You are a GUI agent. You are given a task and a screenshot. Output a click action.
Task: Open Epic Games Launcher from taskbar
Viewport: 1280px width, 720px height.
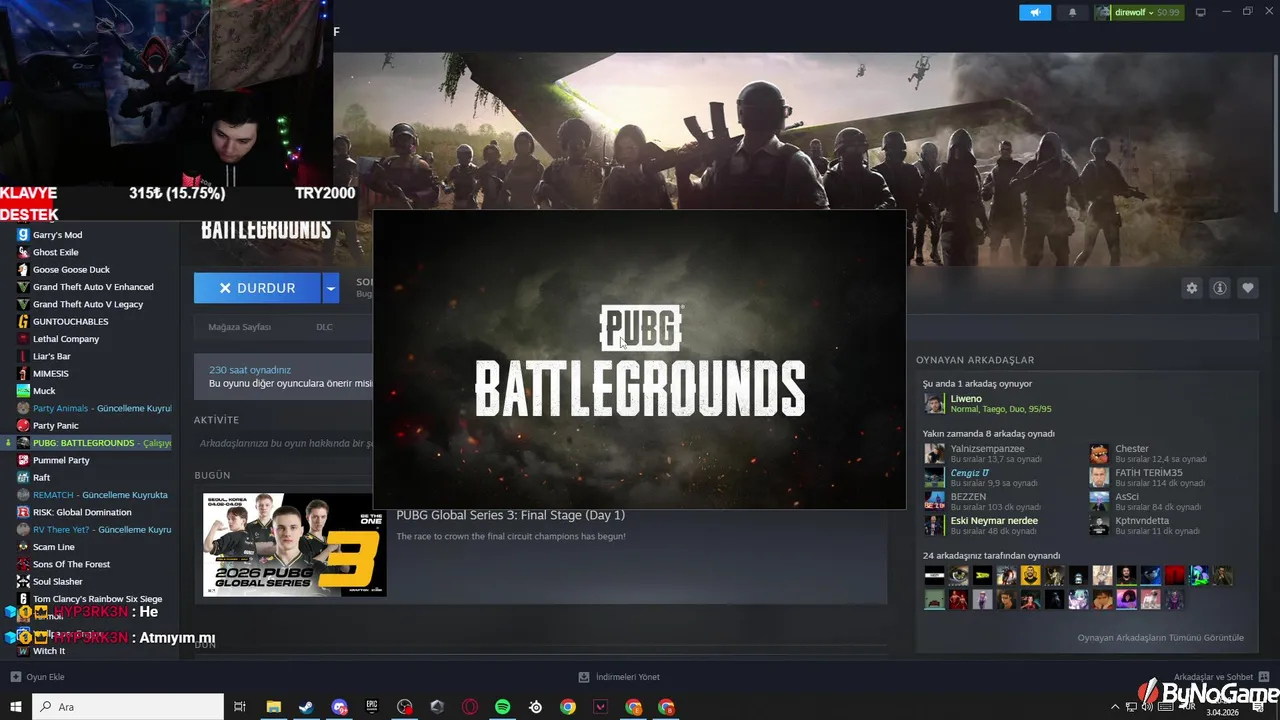click(372, 707)
